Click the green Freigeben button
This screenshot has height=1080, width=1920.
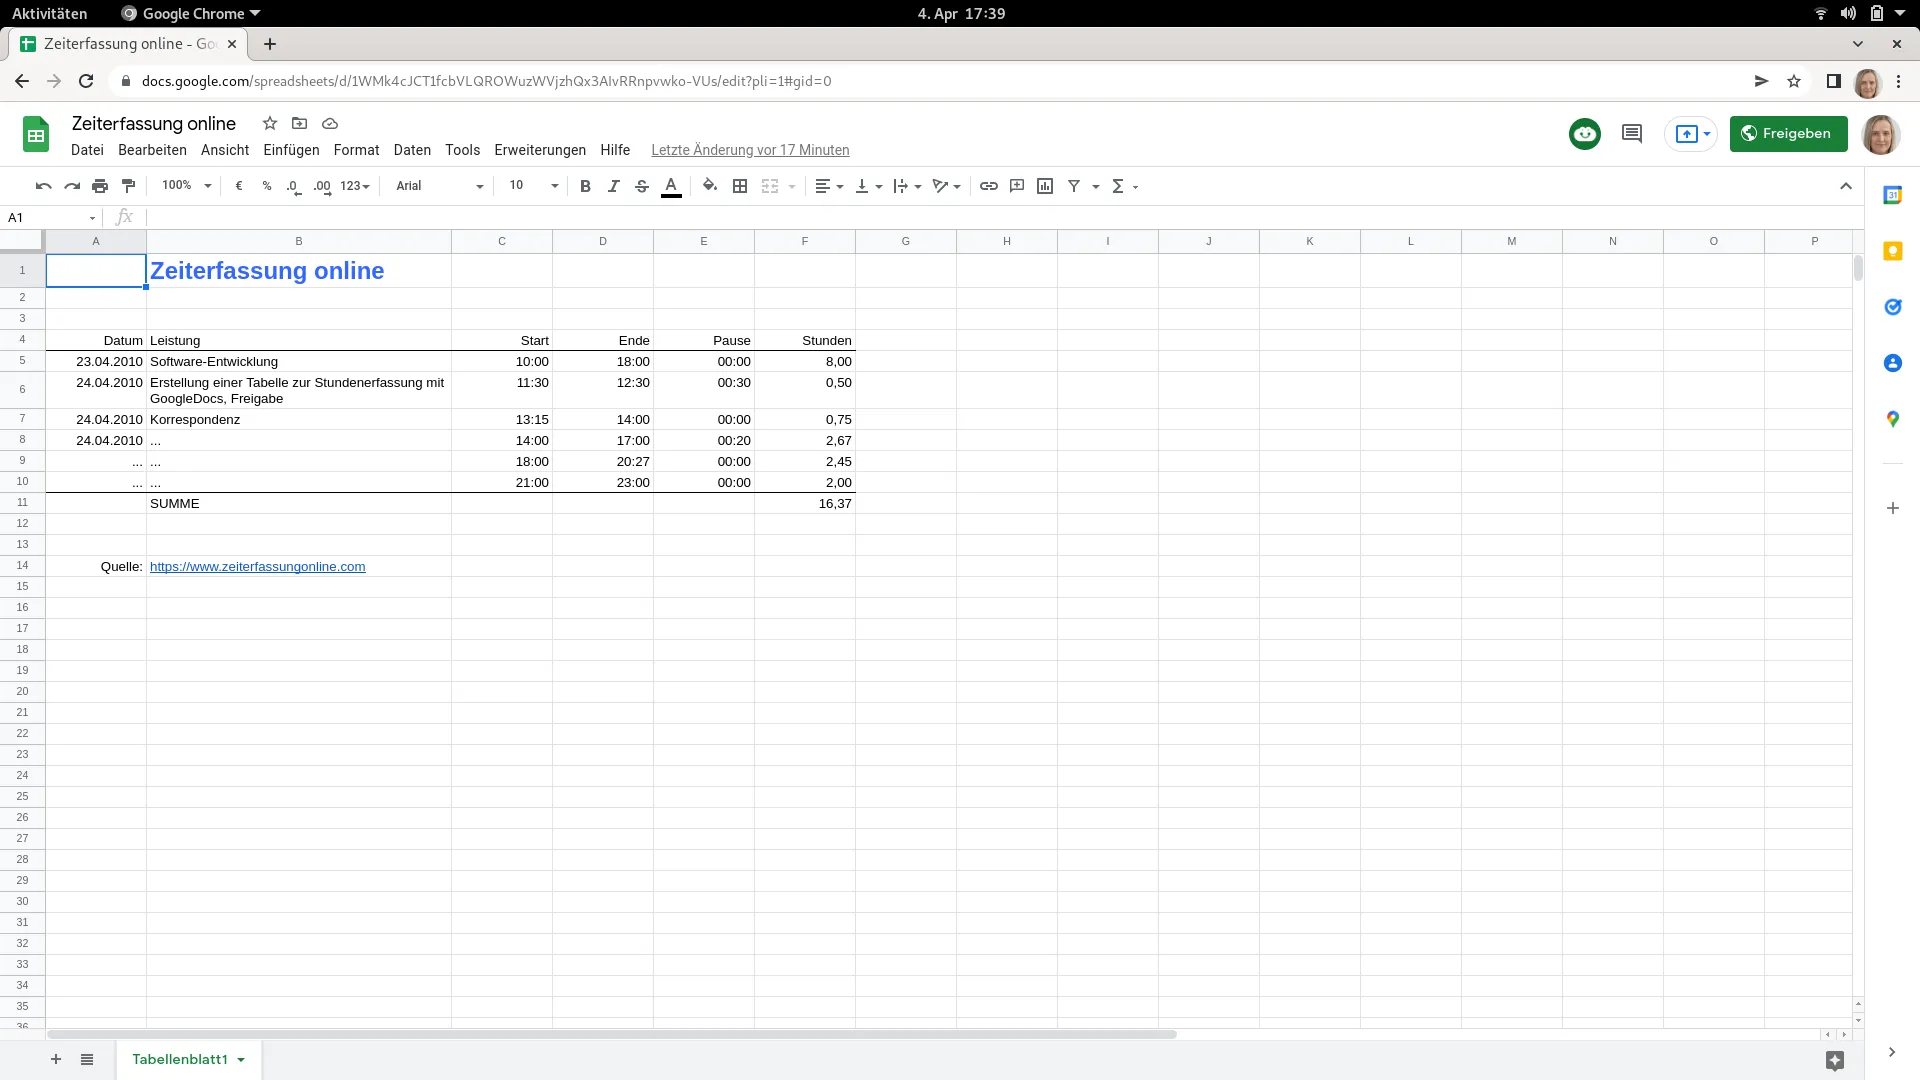click(x=1788, y=133)
